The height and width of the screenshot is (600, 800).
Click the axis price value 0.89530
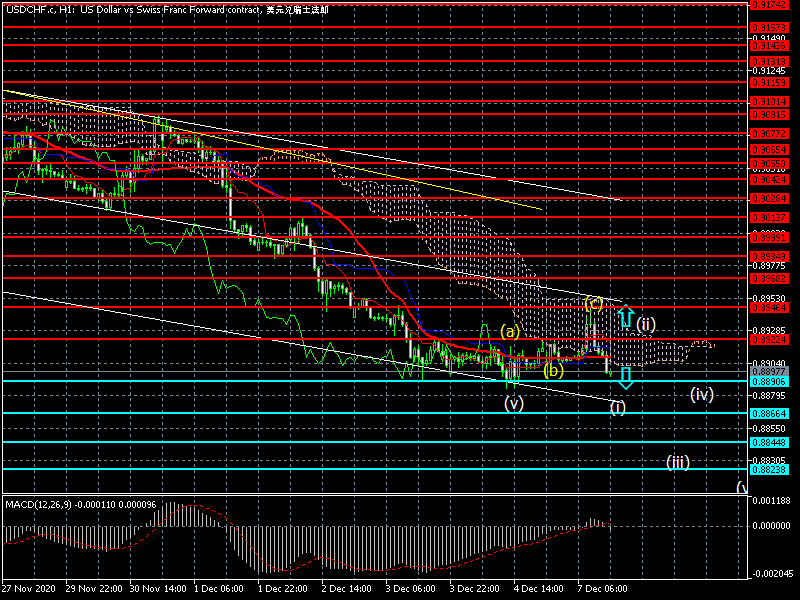pos(769,298)
